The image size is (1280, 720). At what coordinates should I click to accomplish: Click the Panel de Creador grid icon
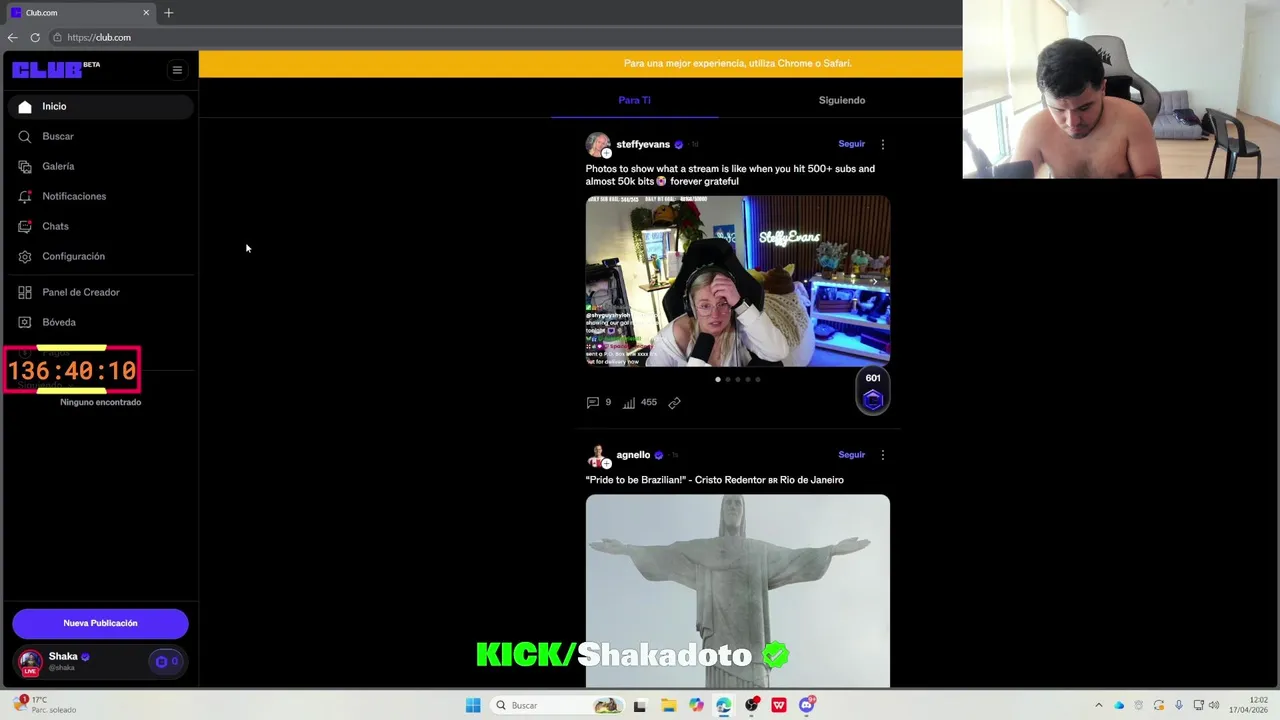[25, 292]
